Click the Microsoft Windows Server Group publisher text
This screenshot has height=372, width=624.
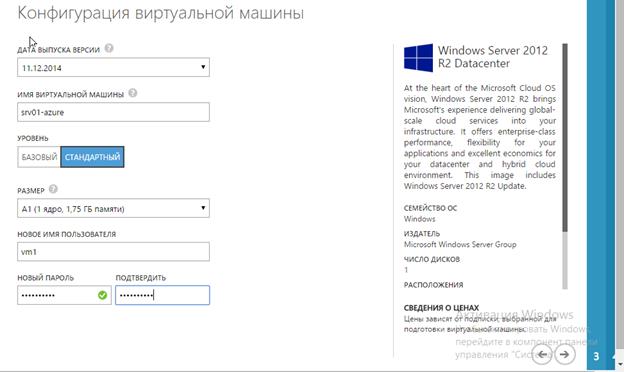(x=460, y=244)
